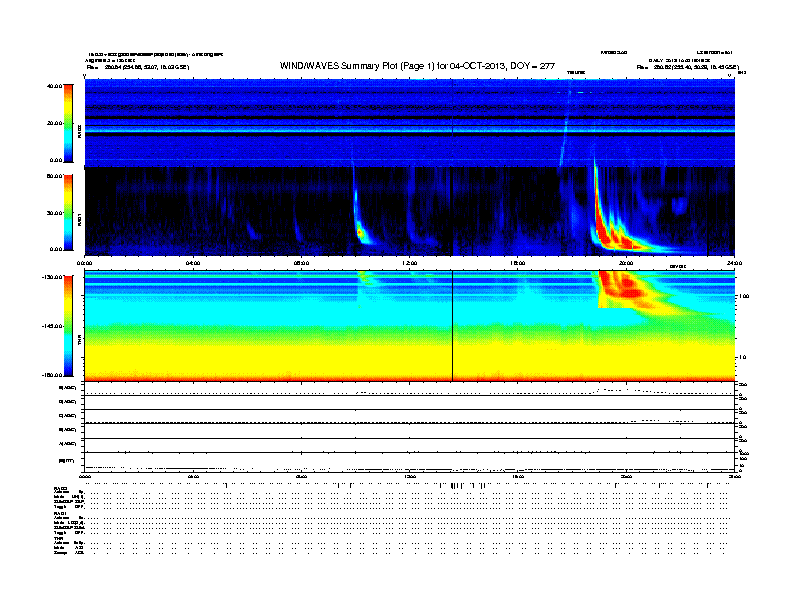
Task: Click the black vertical line in TNR panel
Action: coord(452,326)
